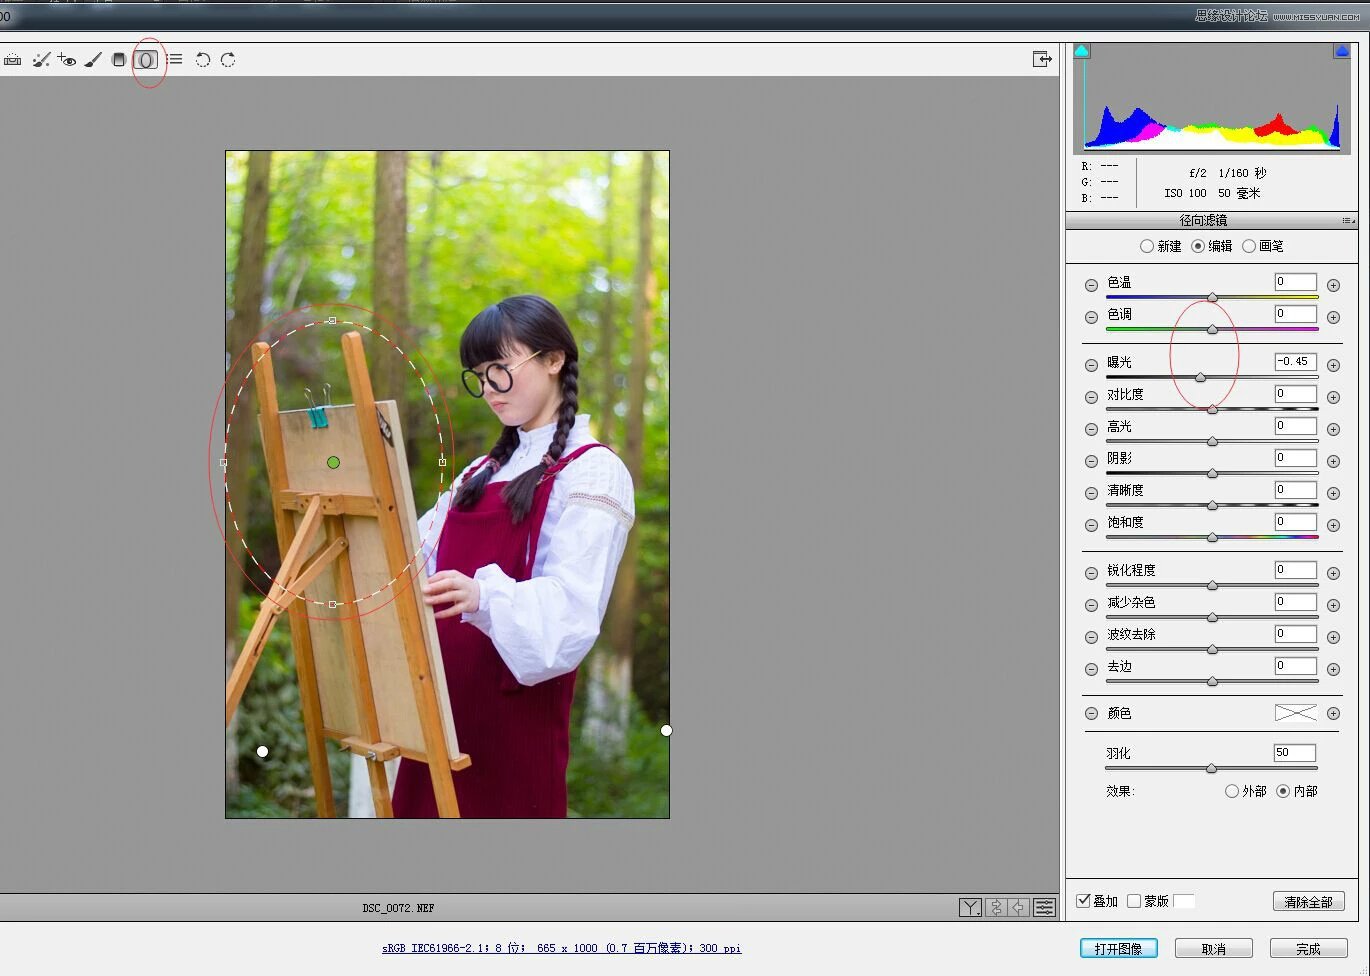Open the workflow options link at bottom
Screen dimensions: 1370x976
point(561,948)
